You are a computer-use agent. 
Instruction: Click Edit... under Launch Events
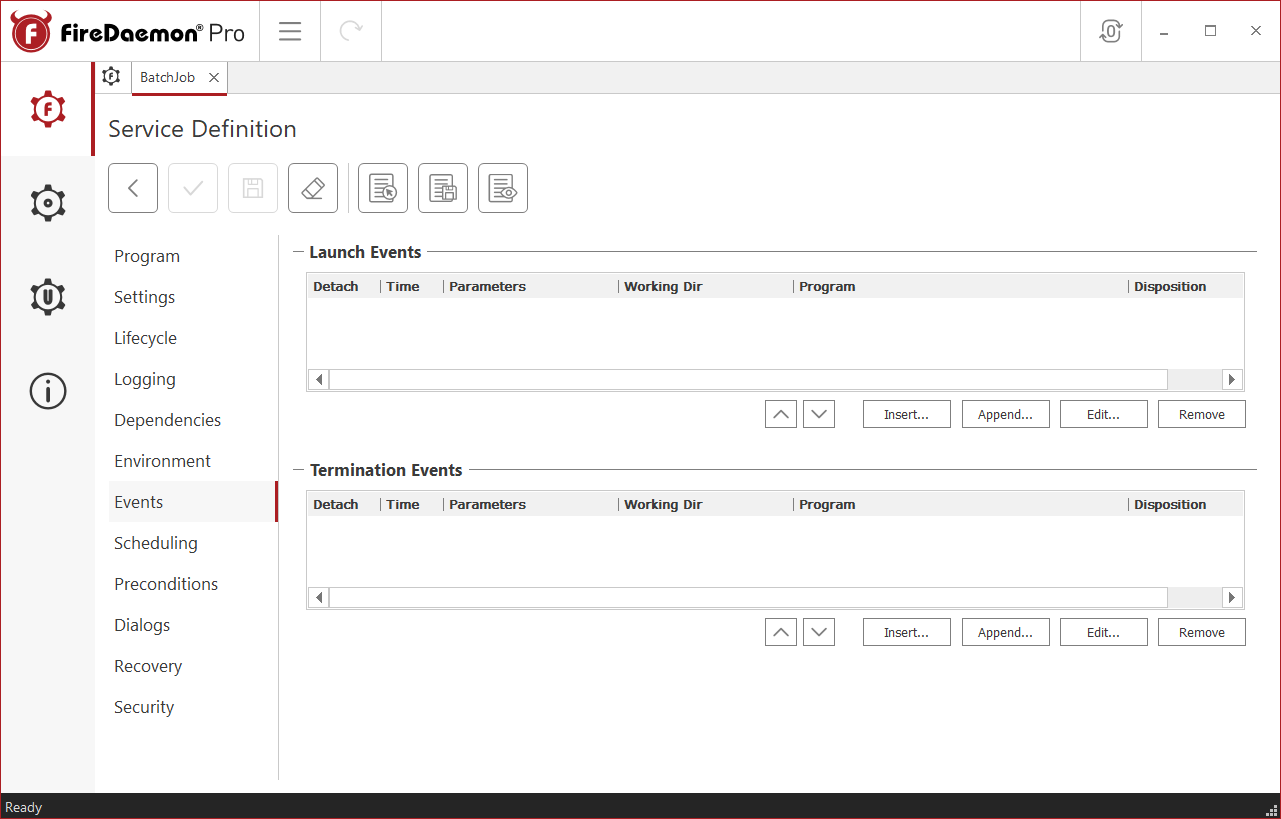[1104, 414]
